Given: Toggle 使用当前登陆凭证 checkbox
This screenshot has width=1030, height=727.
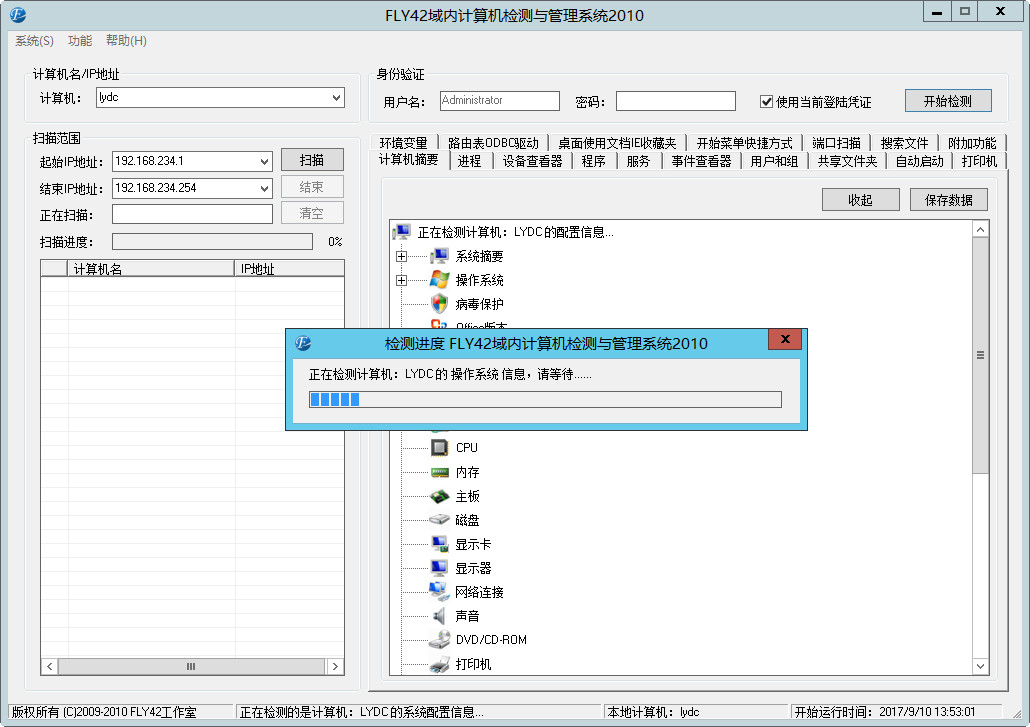Looking at the screenshot, I should (766, 101).
